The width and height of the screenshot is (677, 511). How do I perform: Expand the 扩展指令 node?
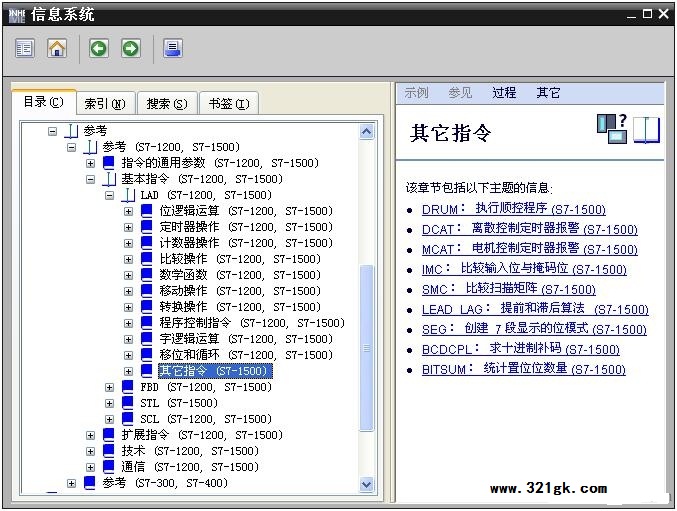tap(90, 435)
